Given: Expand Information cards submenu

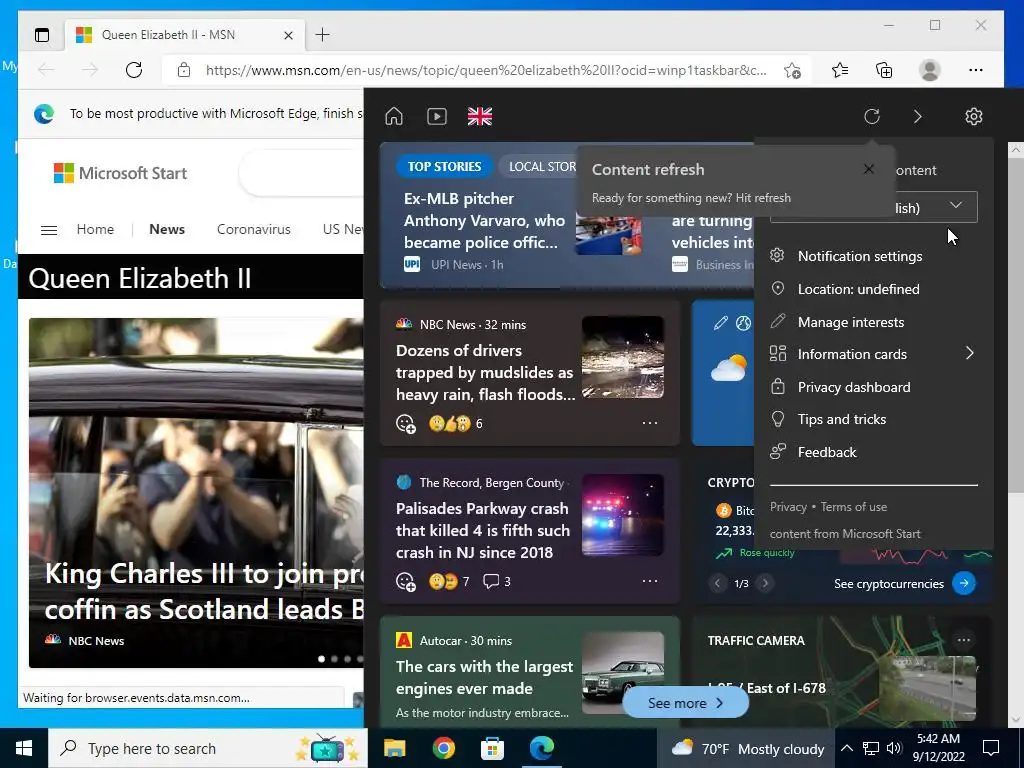Looking at the screenshot, I should tap(873, 354).
